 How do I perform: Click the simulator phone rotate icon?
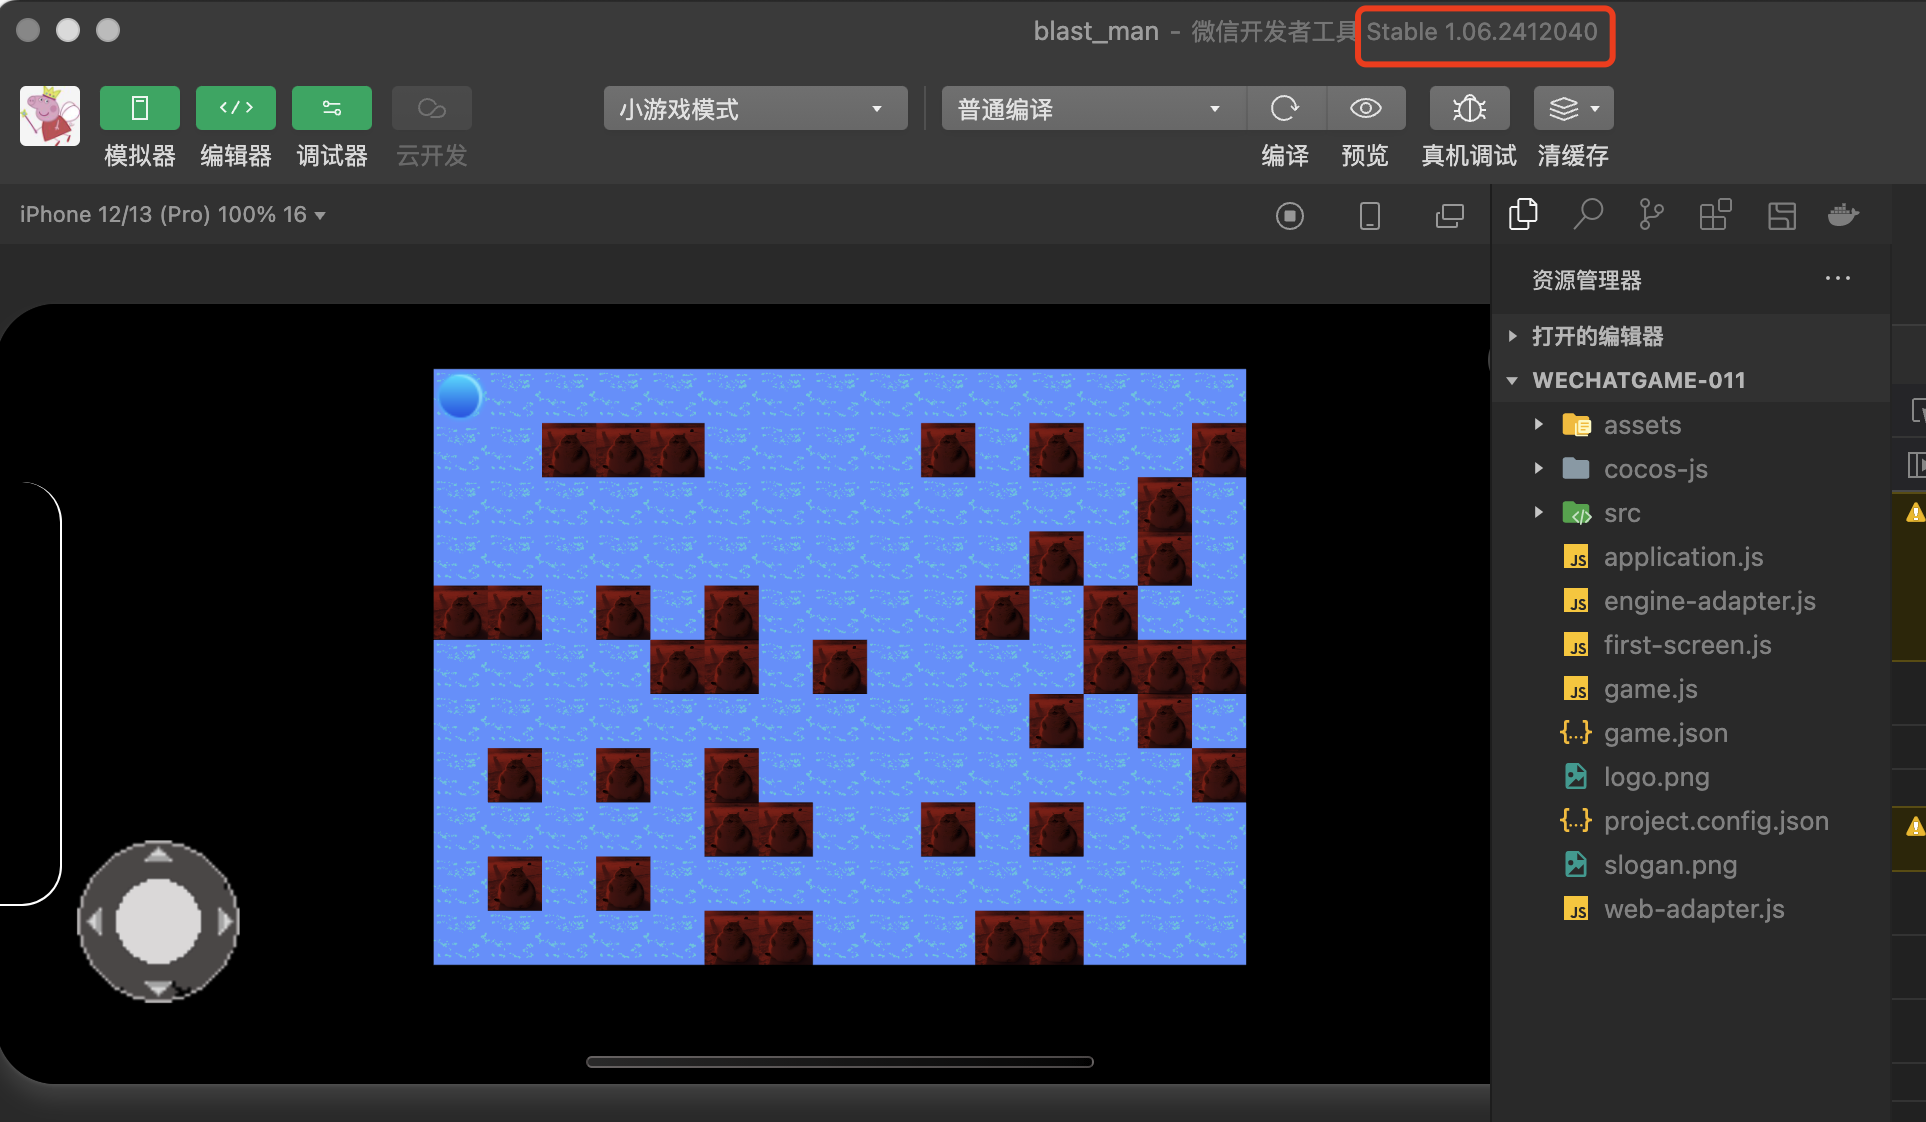[x=1370, y=216]
